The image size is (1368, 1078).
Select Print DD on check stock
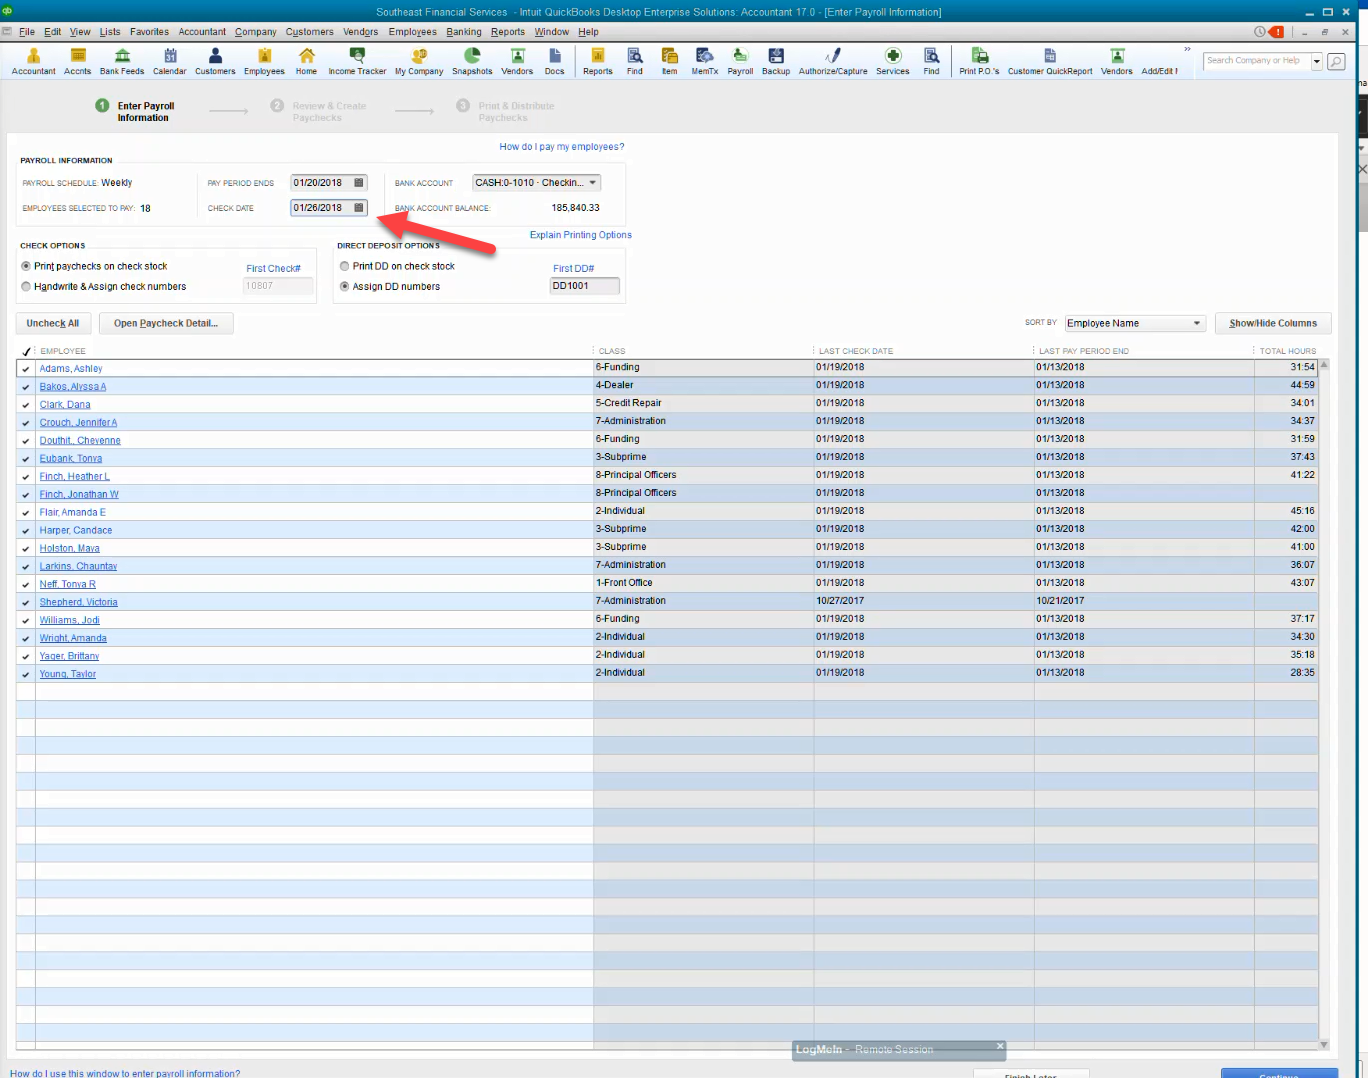(x=344, y=266)
